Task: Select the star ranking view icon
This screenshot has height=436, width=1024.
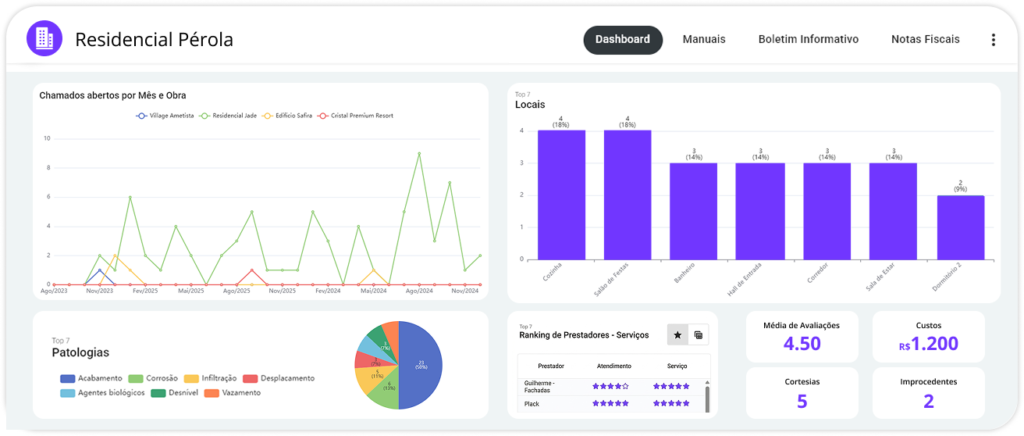Action: tap(677, 334)
